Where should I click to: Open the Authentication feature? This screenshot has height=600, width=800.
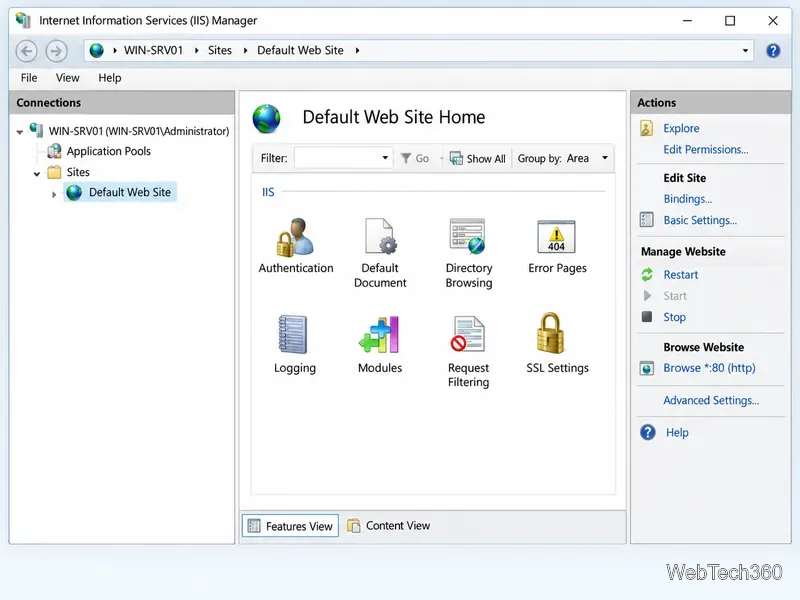(295, 245)
